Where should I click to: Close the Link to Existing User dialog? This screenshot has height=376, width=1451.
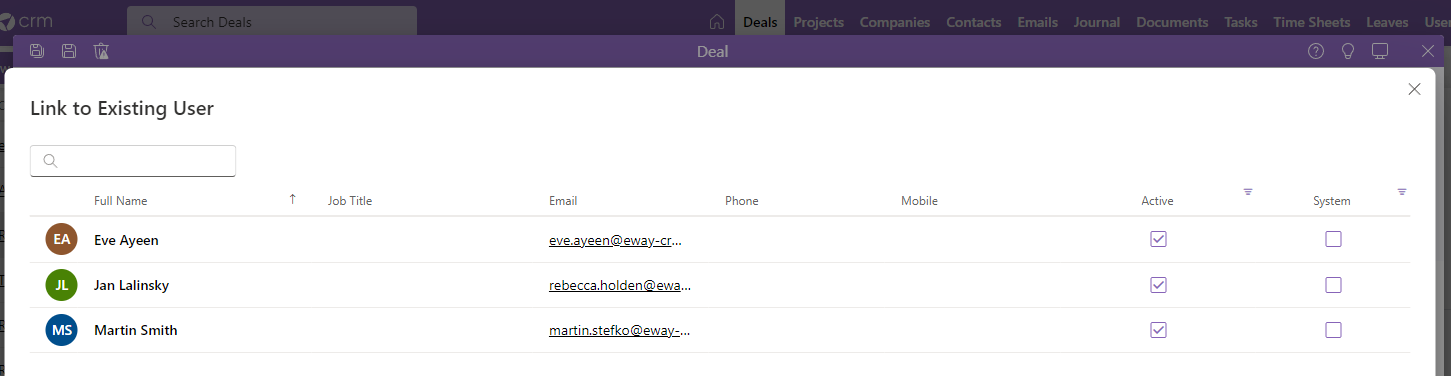tap(1414, 89)
